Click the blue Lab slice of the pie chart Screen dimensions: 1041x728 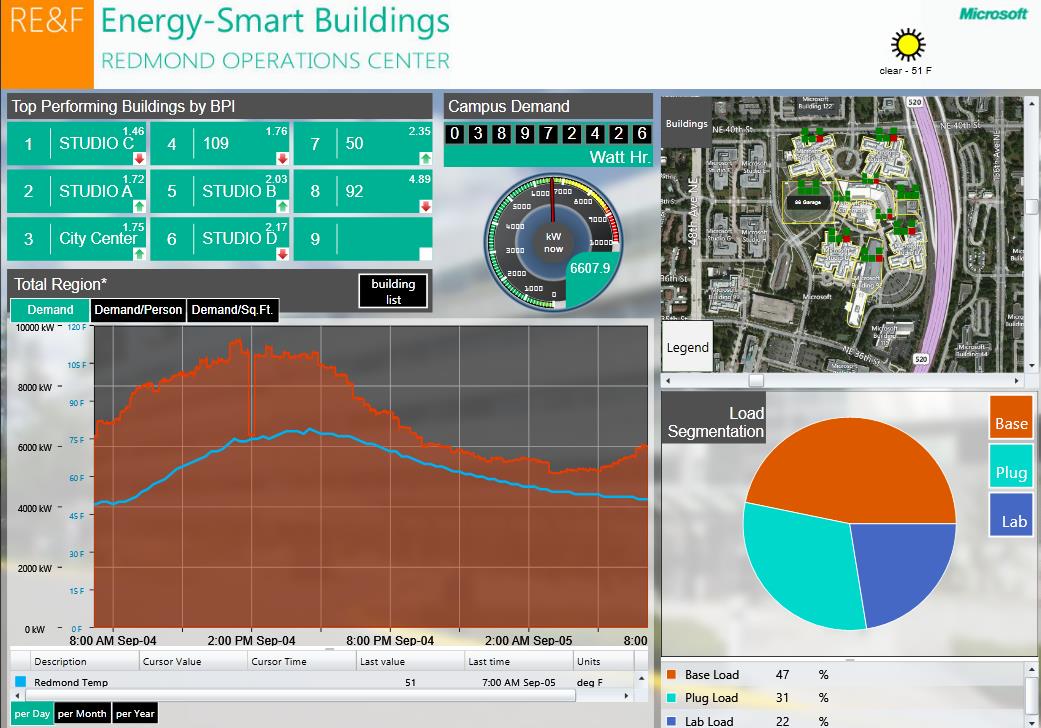click(903, 571)
